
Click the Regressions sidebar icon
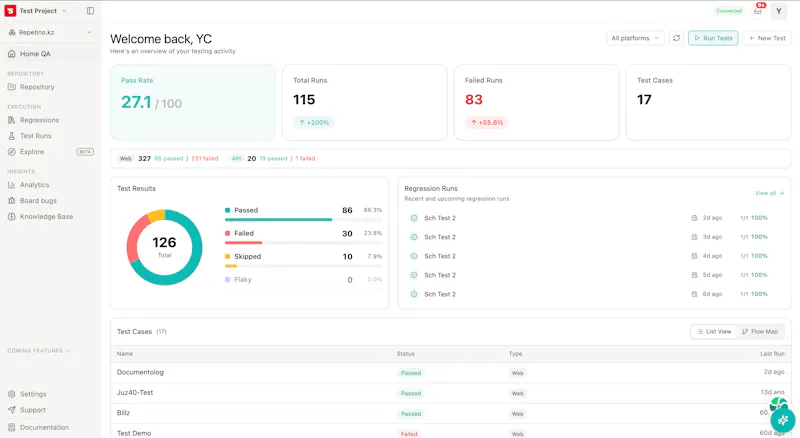coord(12,120)
